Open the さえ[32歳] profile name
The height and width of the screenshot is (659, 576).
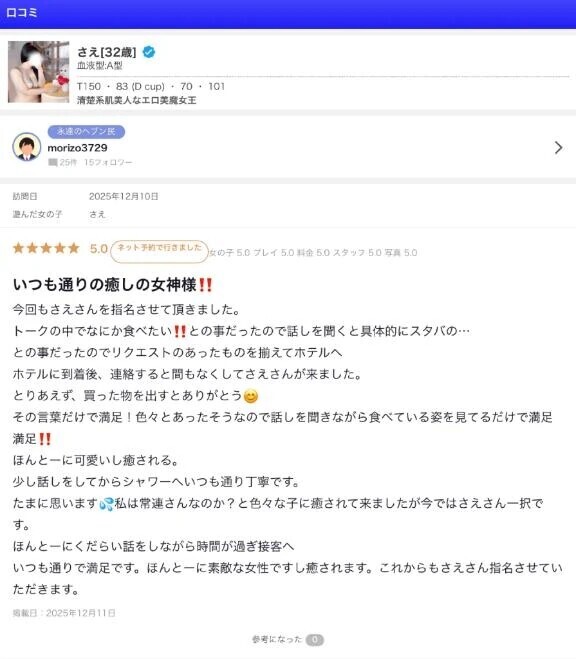tap(107, 52)
